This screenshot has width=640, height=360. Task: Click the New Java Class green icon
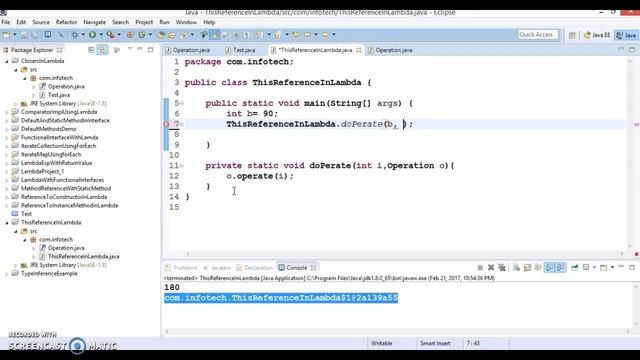pyautogui.click(x=142, y=35)
